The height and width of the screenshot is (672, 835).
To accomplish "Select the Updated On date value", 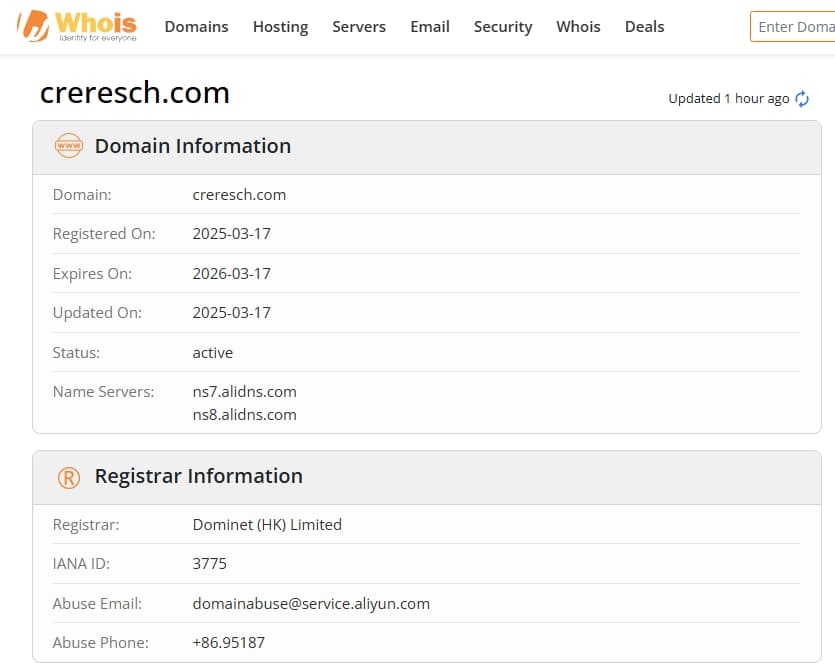I will coord(232,313).
